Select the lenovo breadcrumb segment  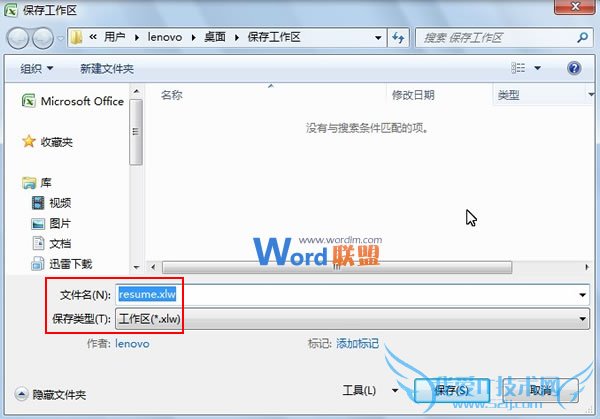165,37
